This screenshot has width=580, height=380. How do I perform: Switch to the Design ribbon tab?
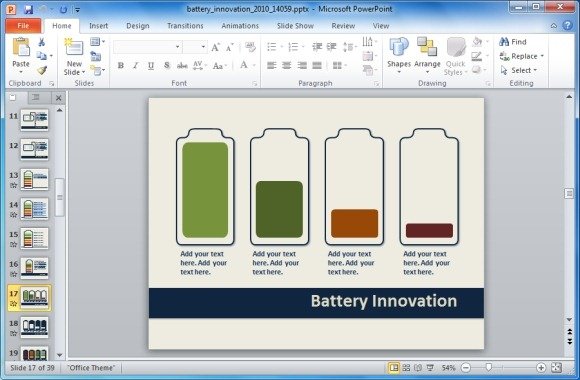click(x=138, y=26)
